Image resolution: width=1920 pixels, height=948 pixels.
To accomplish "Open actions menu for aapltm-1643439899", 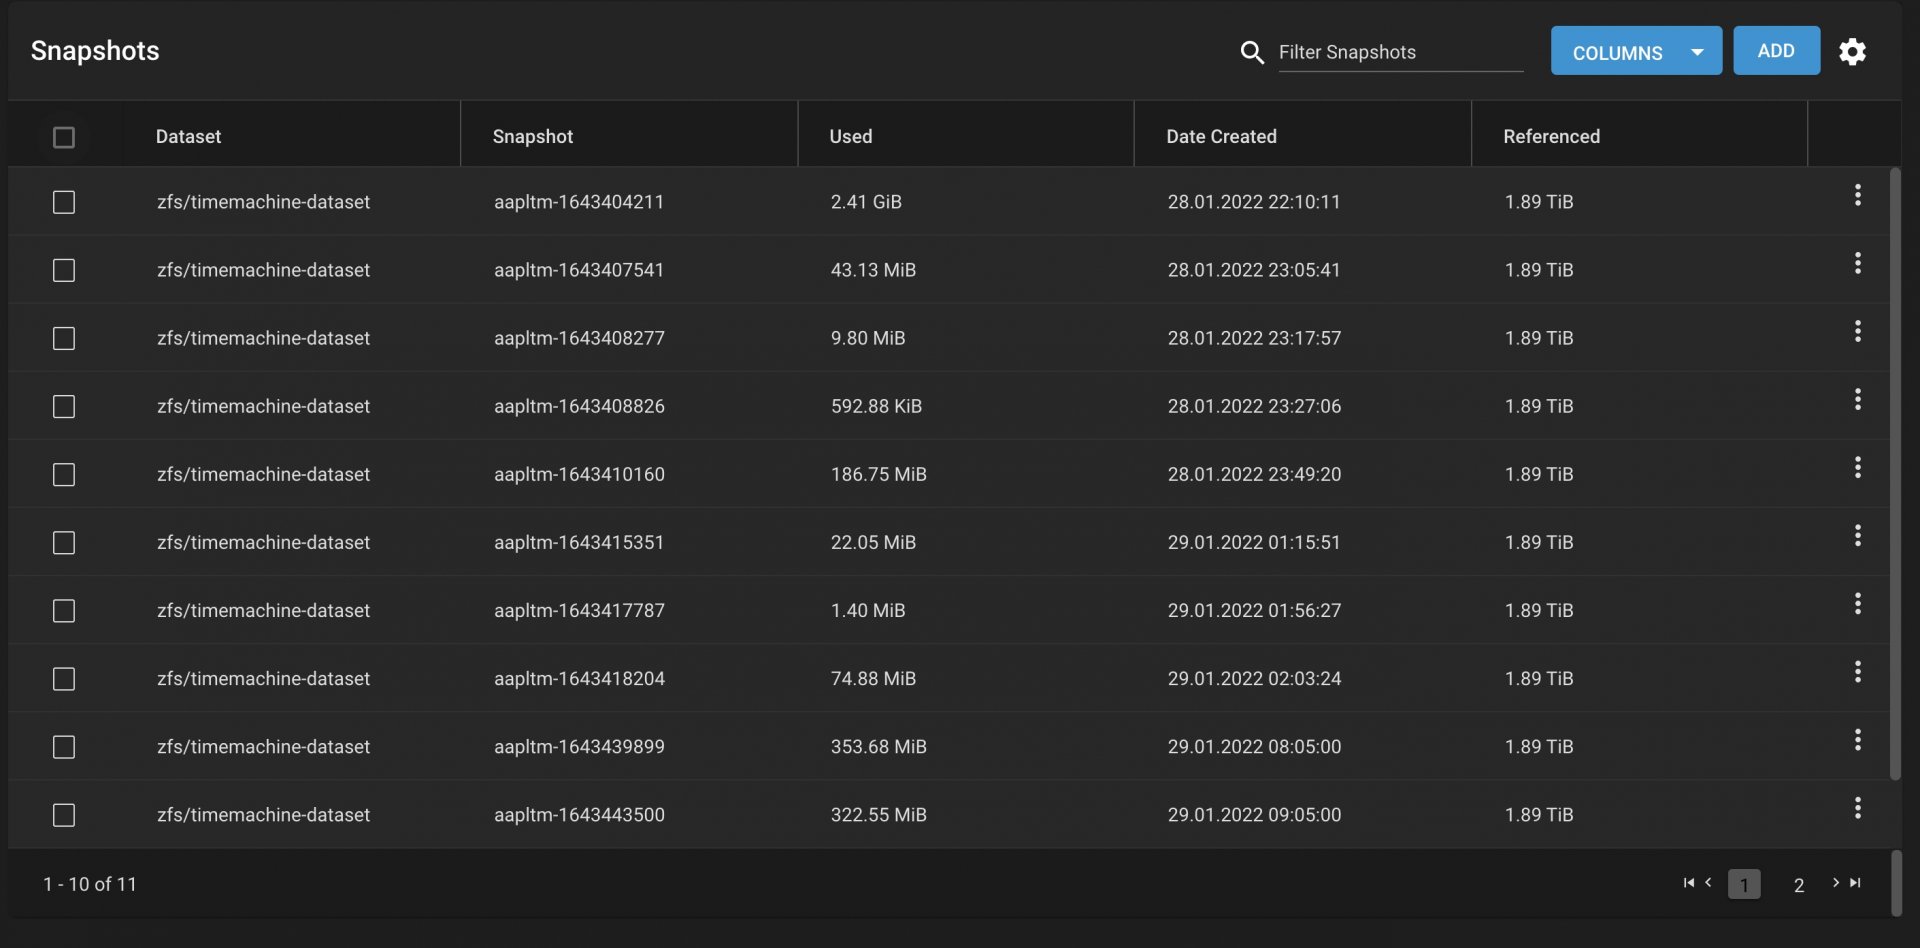I will point(1857,740).
